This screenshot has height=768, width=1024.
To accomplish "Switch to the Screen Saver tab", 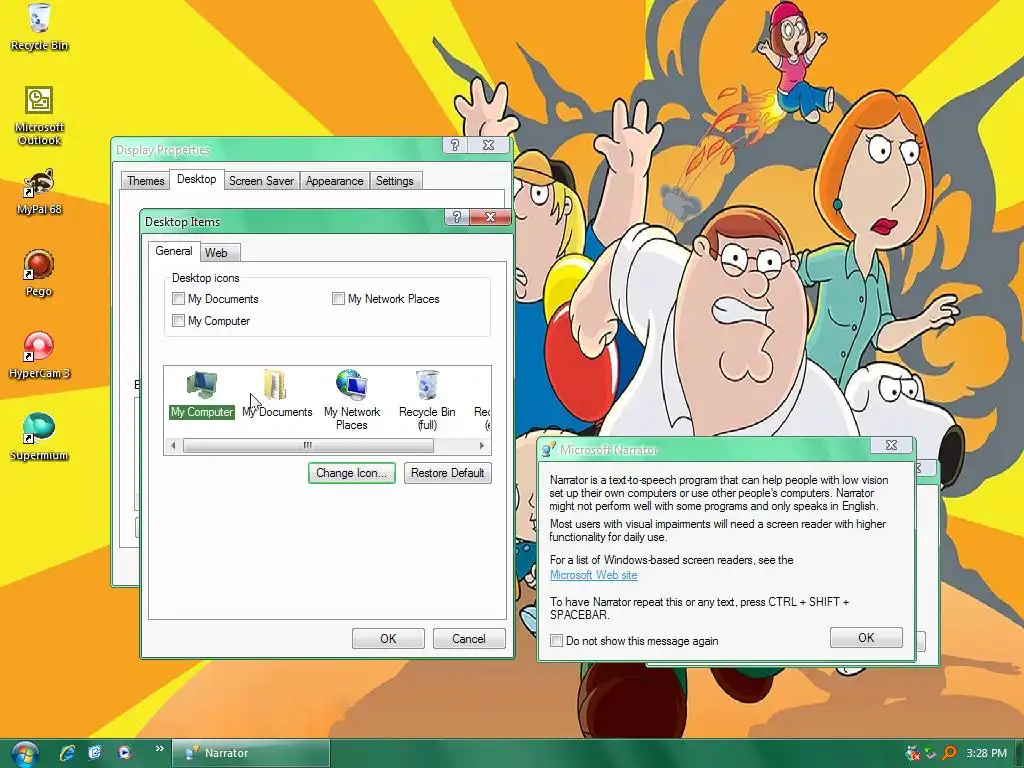I will click(261, 181).
